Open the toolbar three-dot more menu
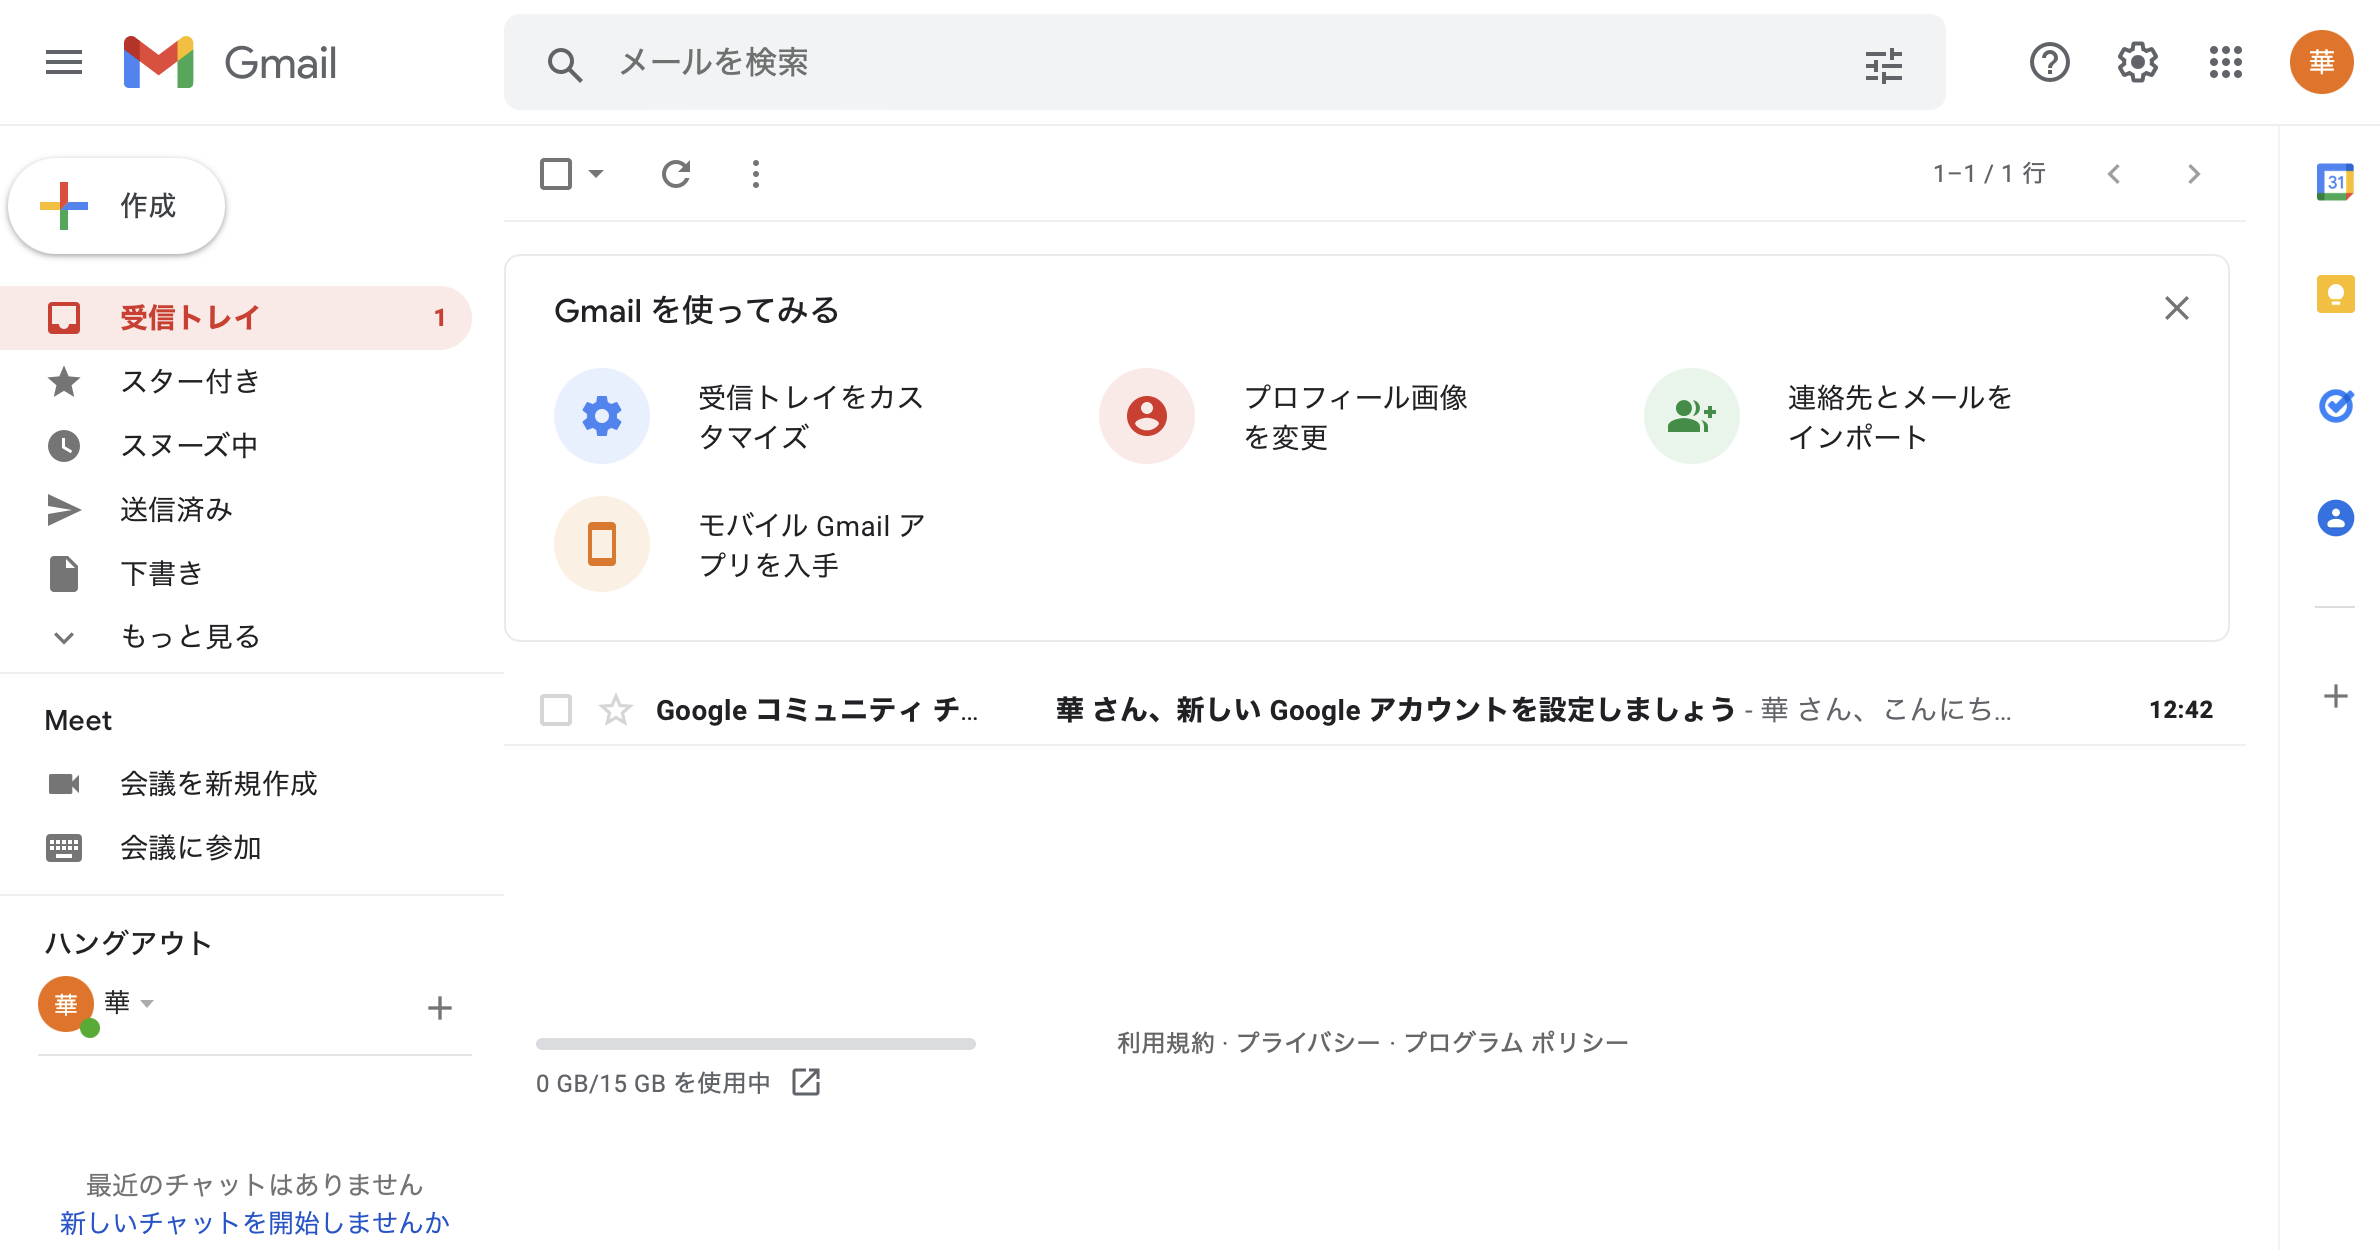The width and height of the screenshot is (2380, 1250). tap(756, 174)
